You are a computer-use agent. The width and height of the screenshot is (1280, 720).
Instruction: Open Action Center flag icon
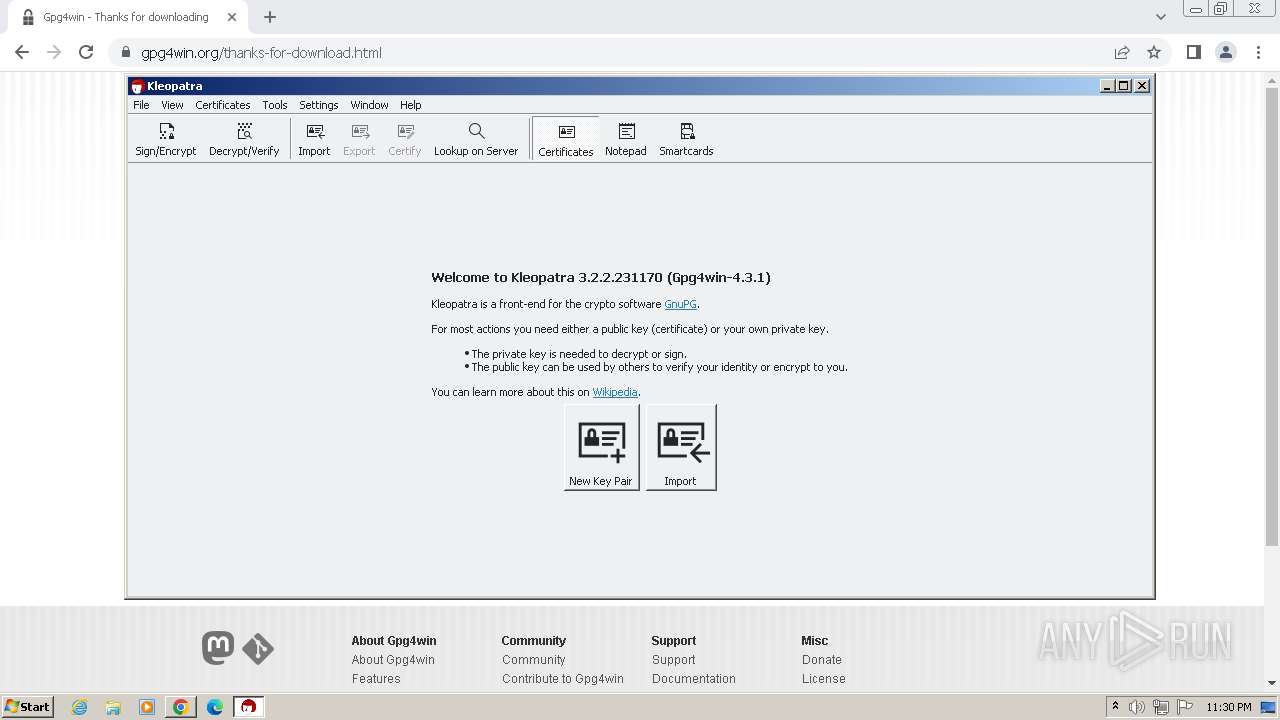pyautogui.click(x=1184, y=707)
